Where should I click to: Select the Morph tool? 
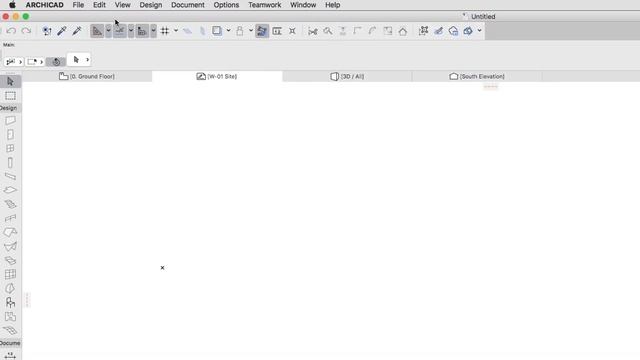click(x=10, y=289)
